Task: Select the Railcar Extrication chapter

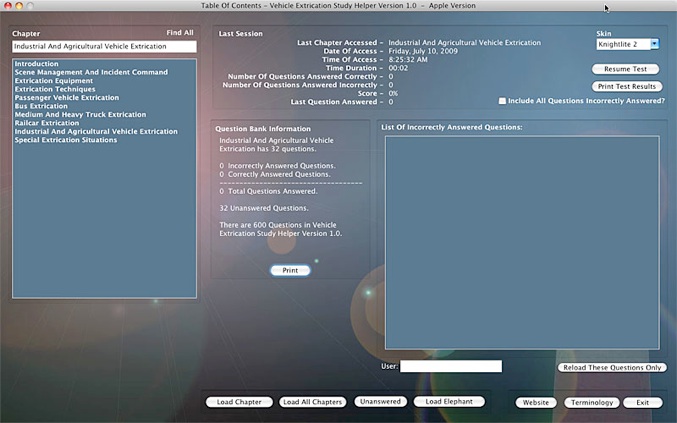Action: [47, 123]
